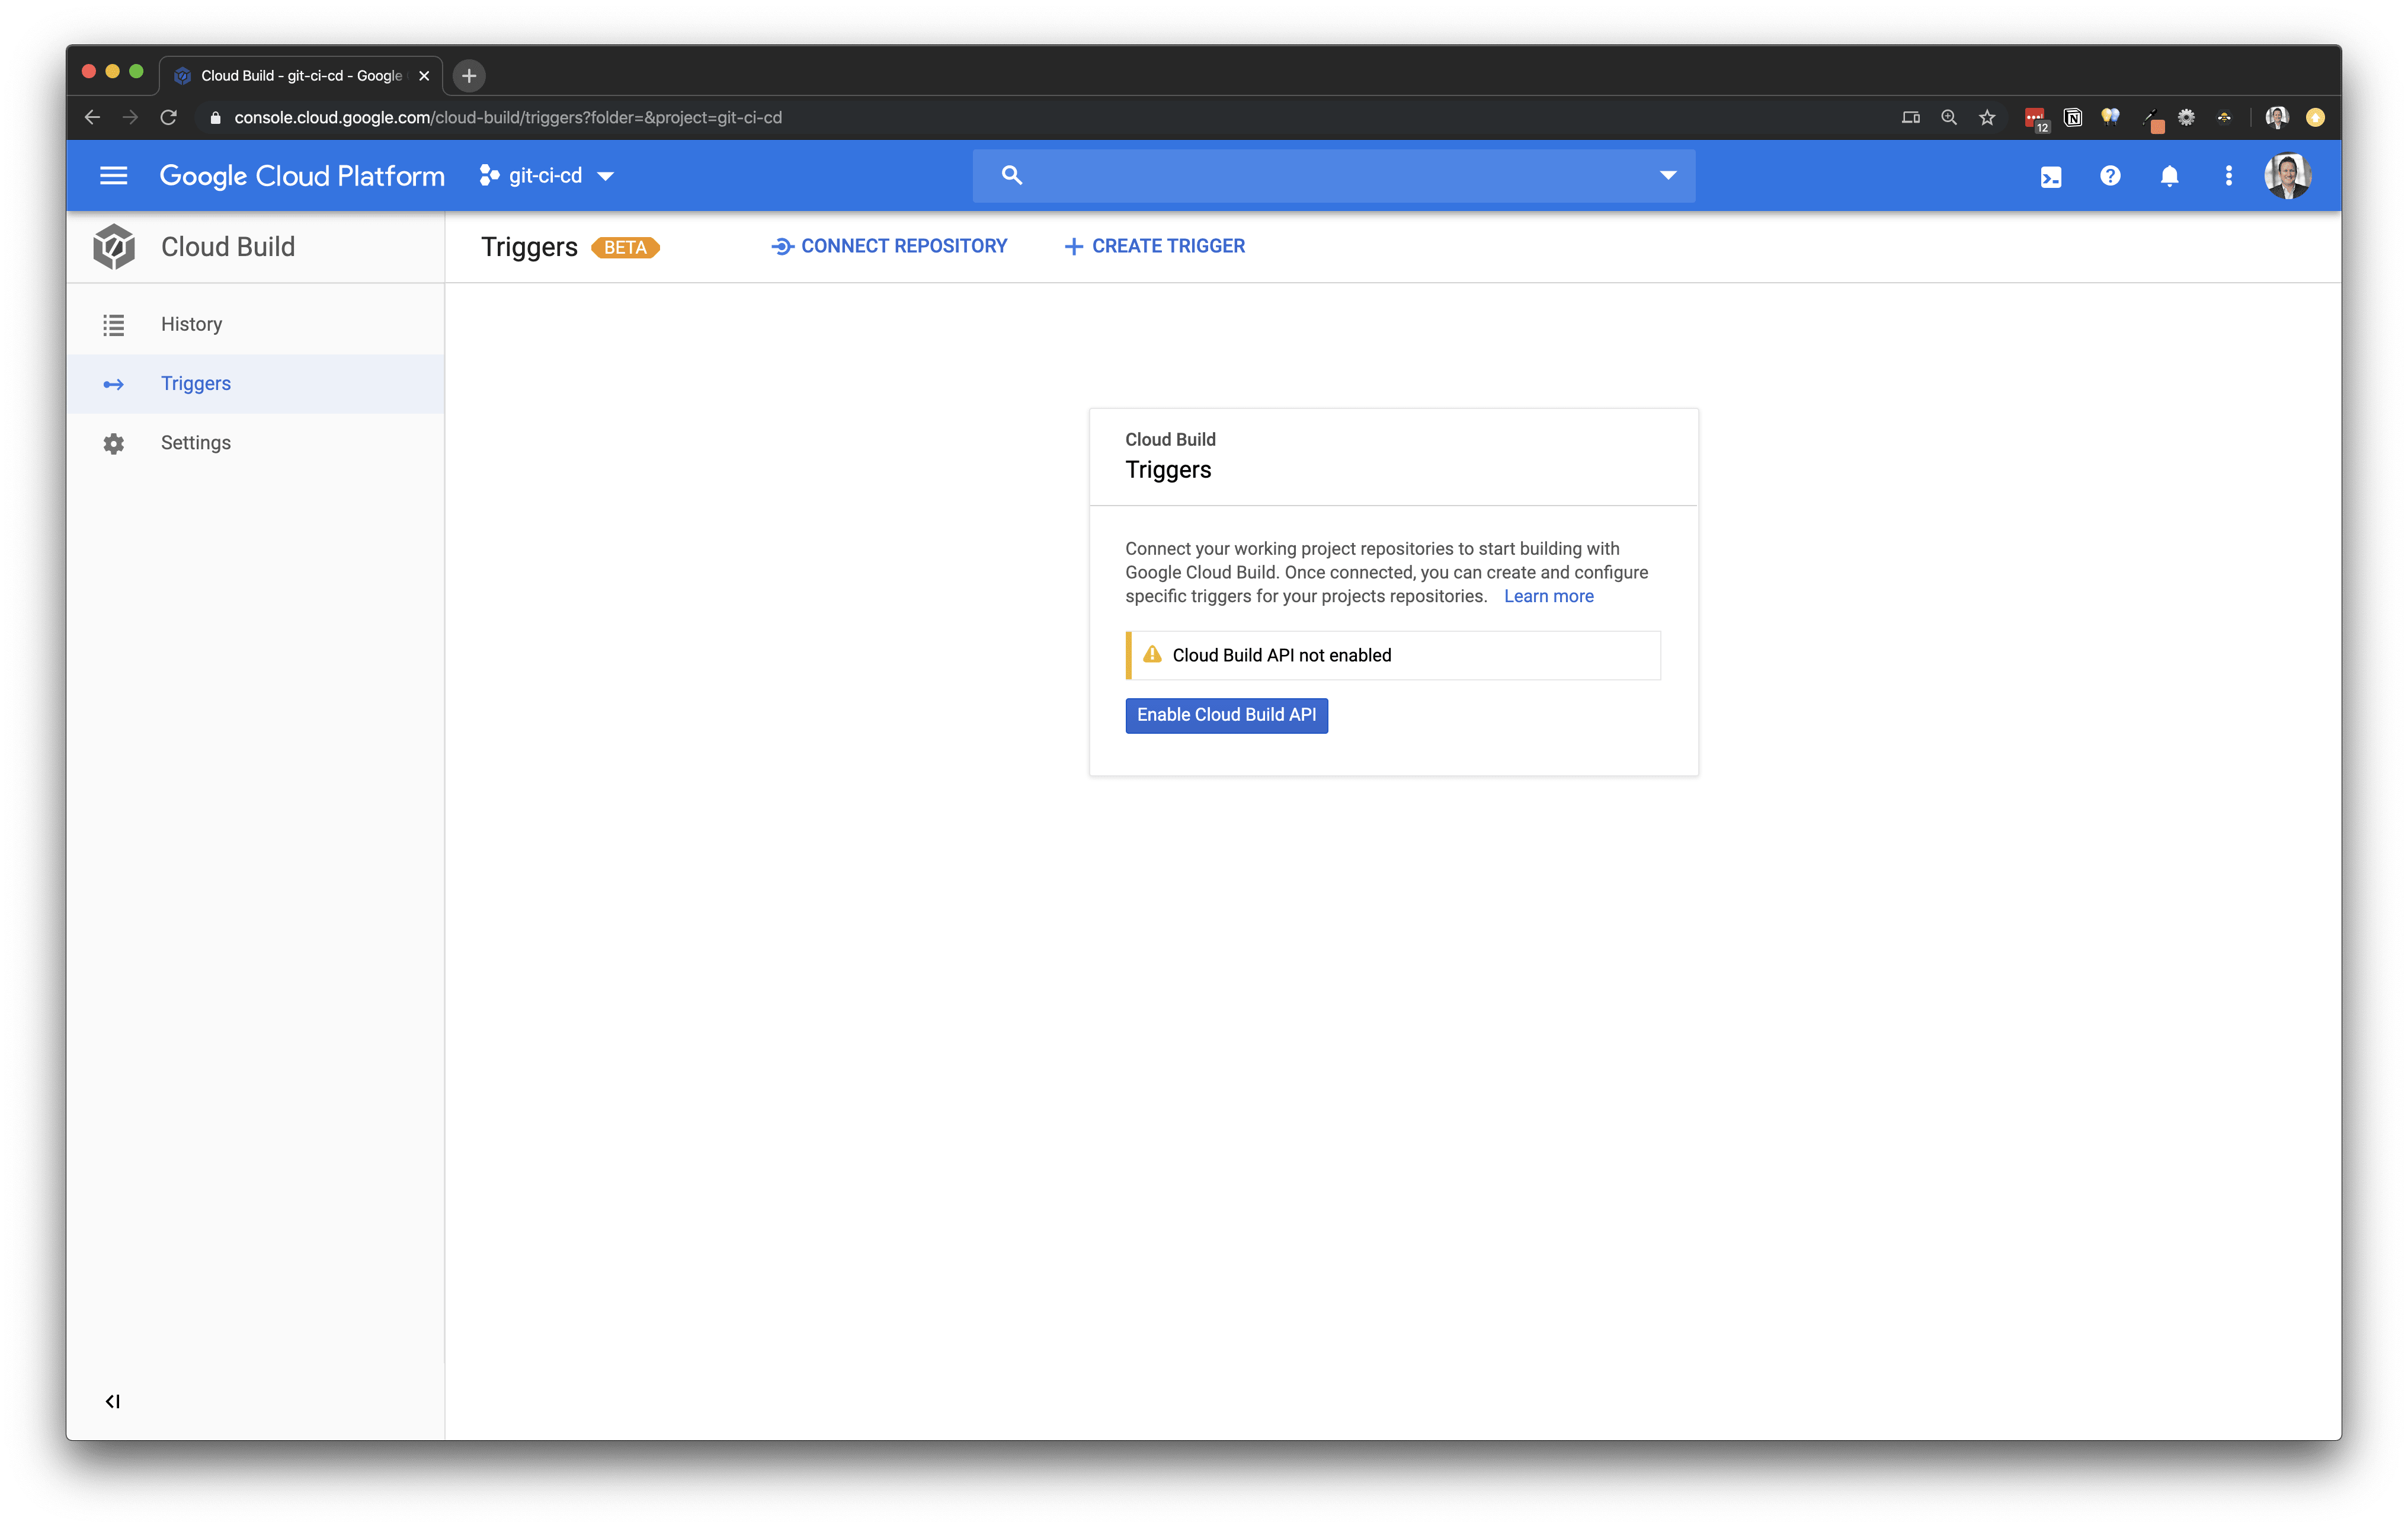Click the site lock icon
Image resolution: width=2408 pixels, height=1528 pixels.
(215, 118)
